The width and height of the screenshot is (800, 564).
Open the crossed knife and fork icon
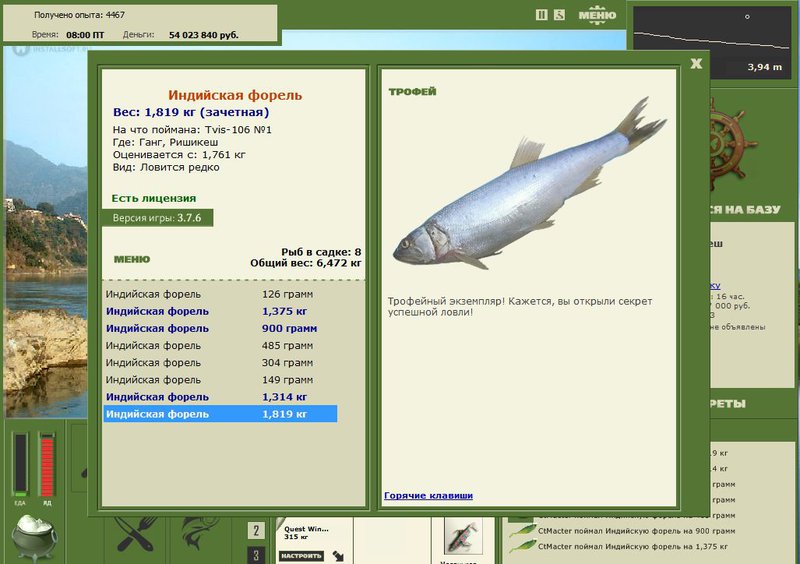pyautogui.click(x=135, y=534)
